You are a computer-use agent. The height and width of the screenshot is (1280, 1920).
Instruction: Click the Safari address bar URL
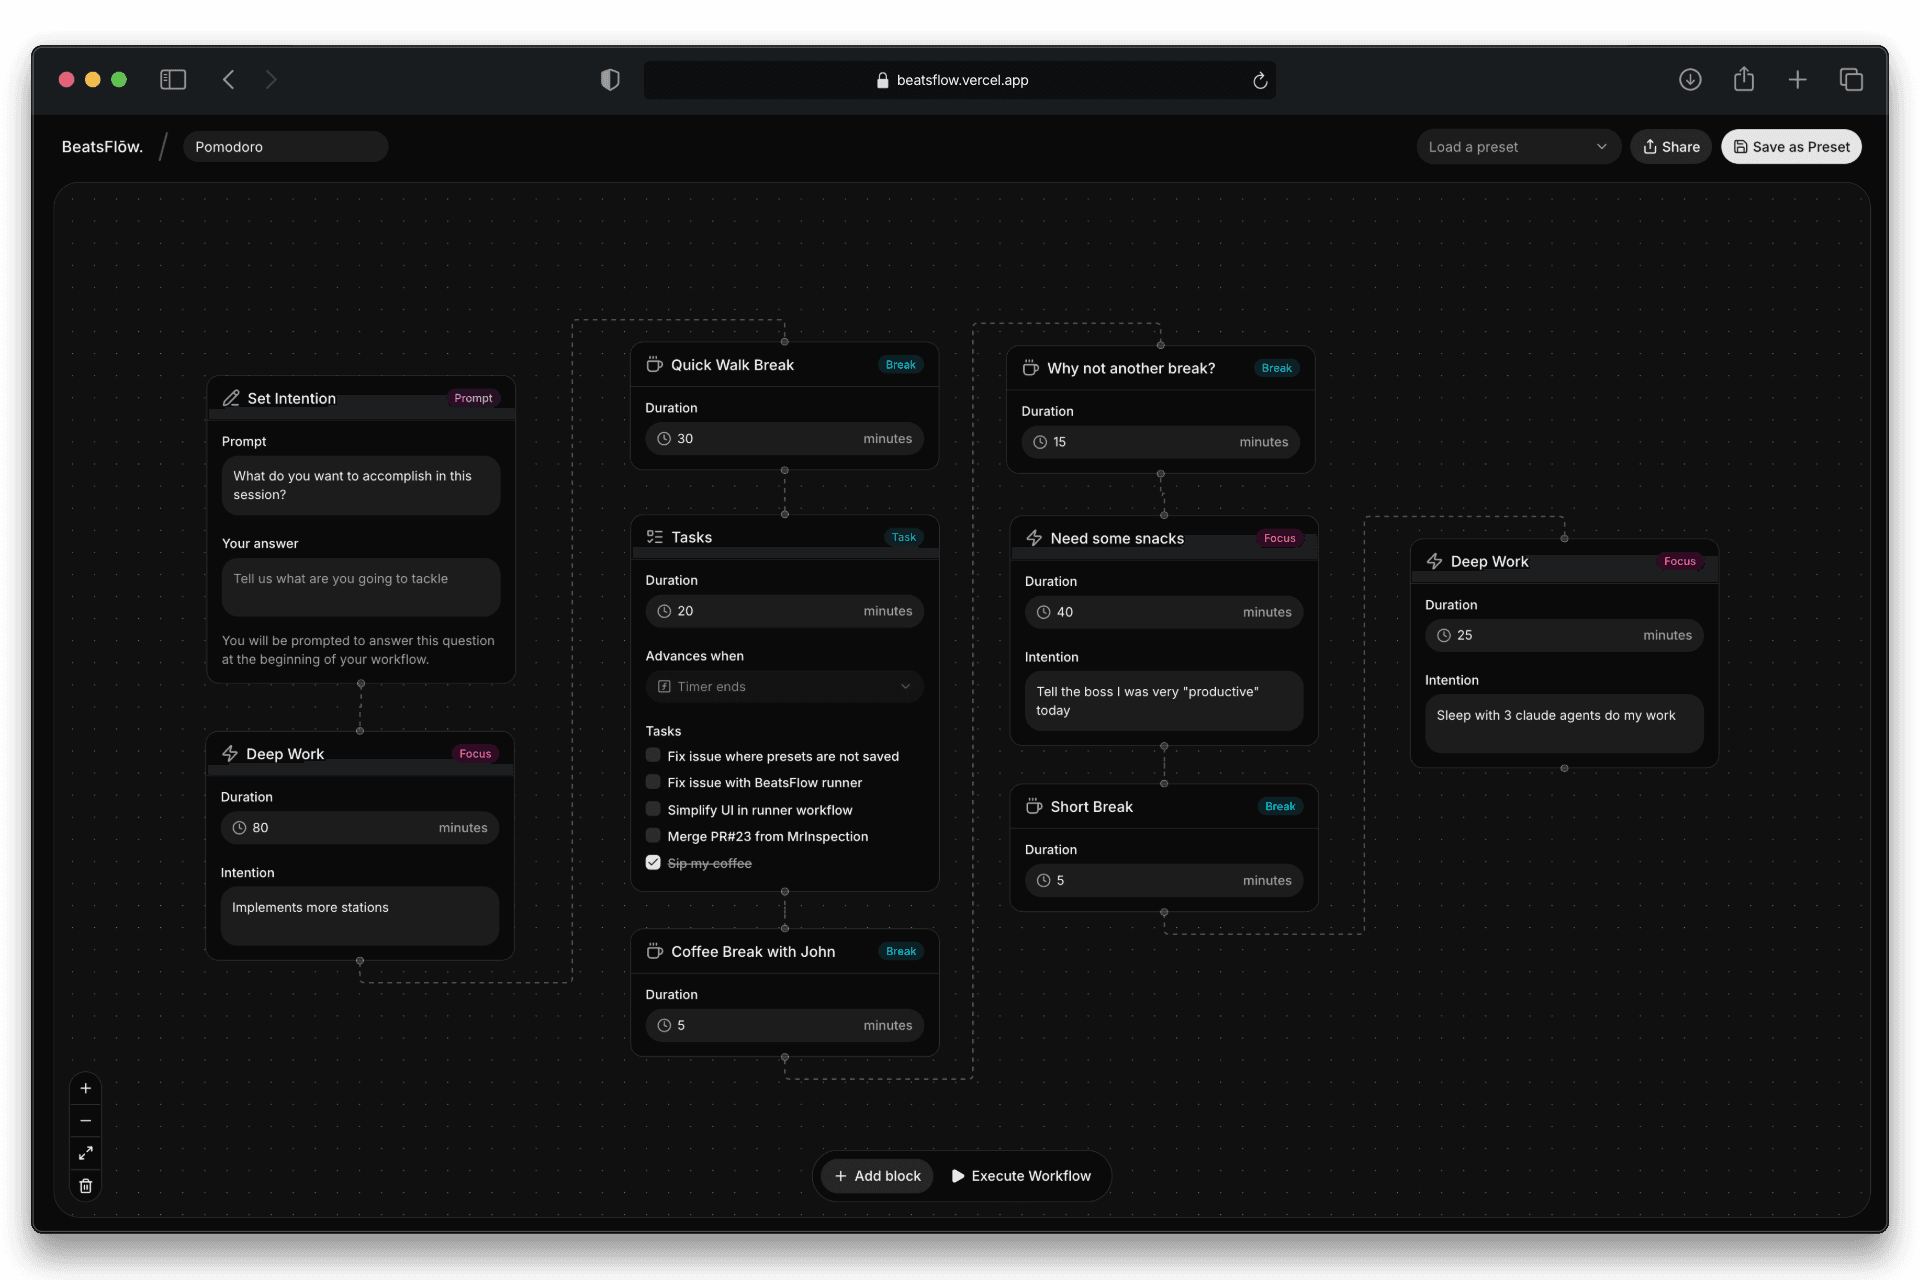[x=962, y=80]
